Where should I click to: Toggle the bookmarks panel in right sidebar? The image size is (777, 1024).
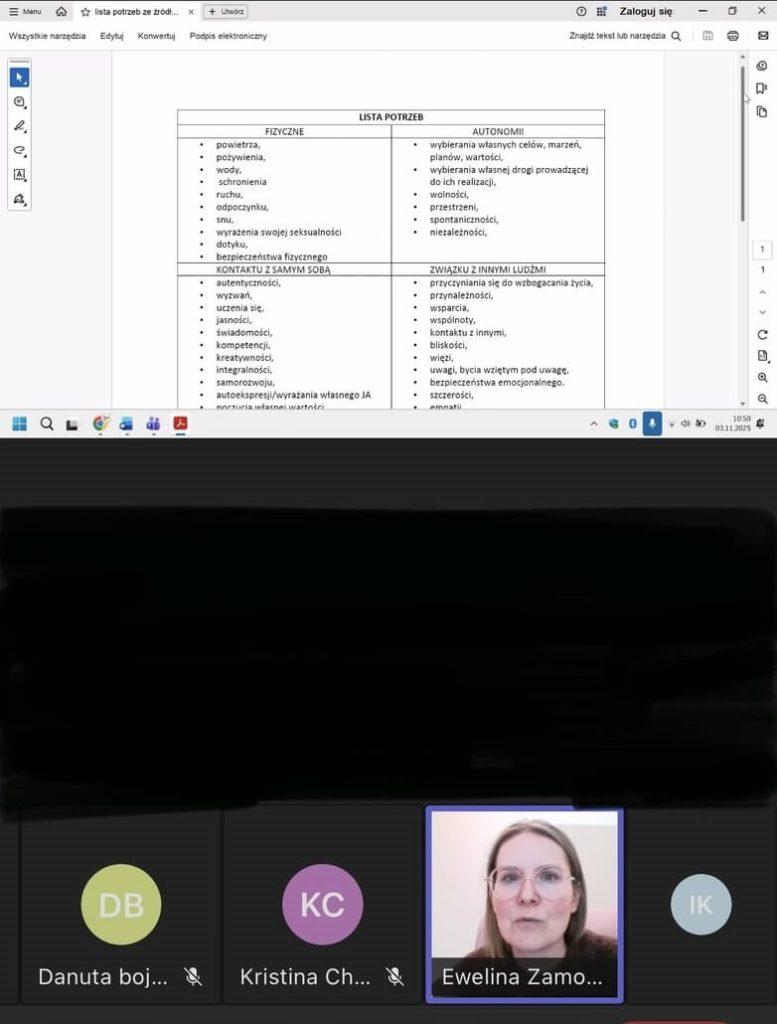(762, 89)
